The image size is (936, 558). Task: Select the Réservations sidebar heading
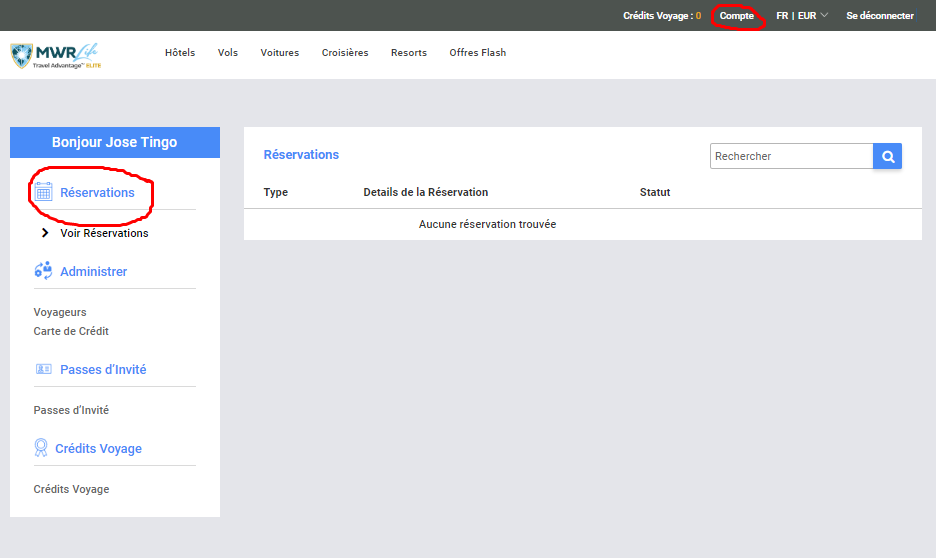[97, 192]
